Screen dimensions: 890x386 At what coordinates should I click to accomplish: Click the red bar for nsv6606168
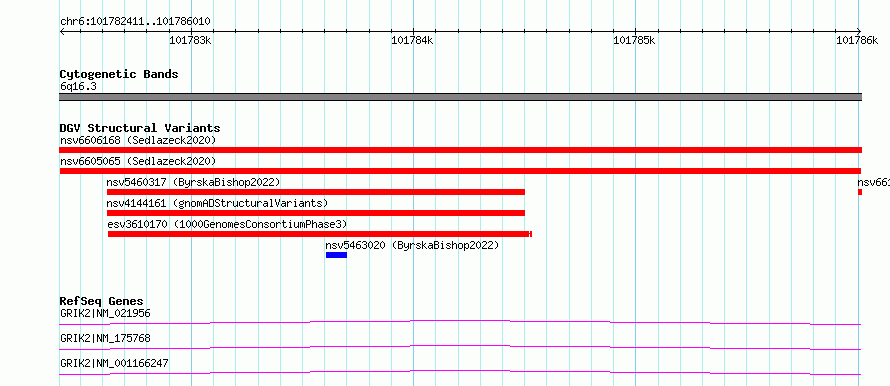click(x=460, y=150)
